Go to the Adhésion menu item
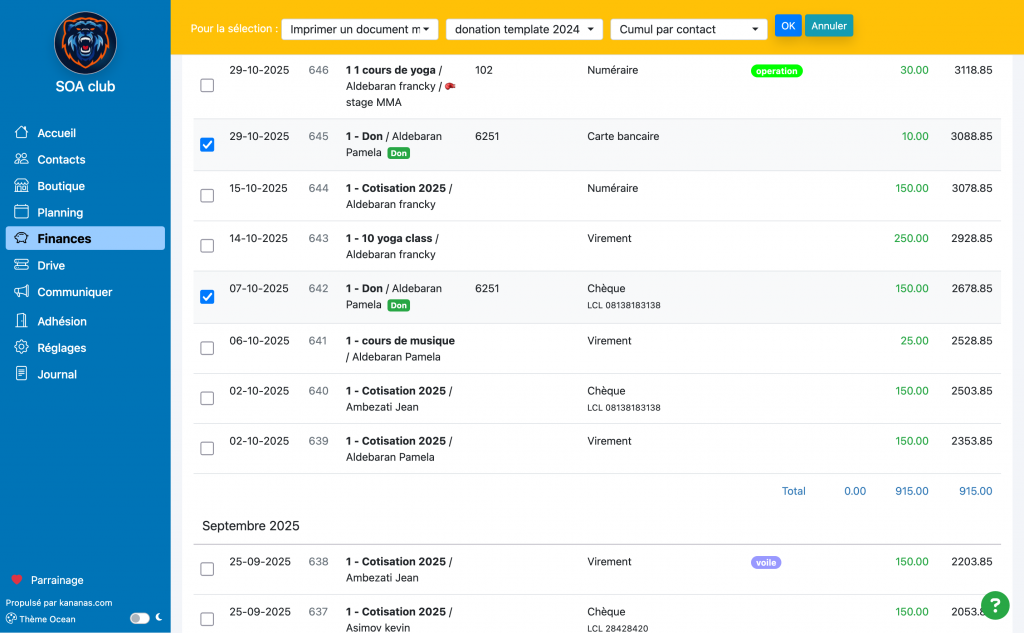The width and height of the screenshot is (1024, 633). coord(62,321)
